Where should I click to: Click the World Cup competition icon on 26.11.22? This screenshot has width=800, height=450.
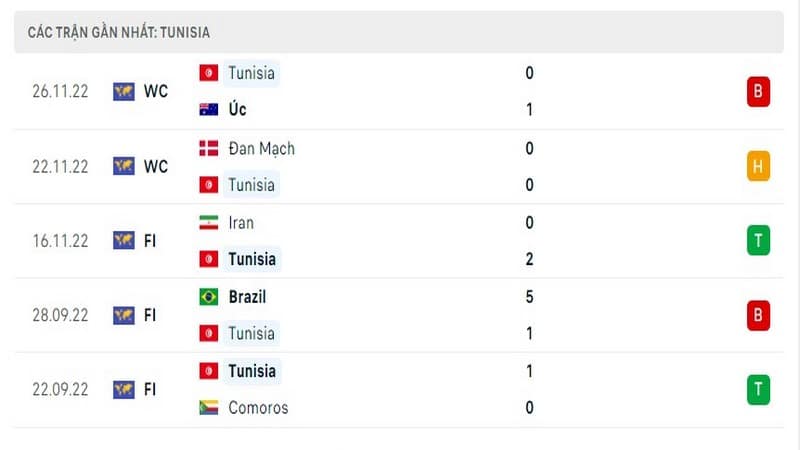pyautogui.click(x=123, y=91)
